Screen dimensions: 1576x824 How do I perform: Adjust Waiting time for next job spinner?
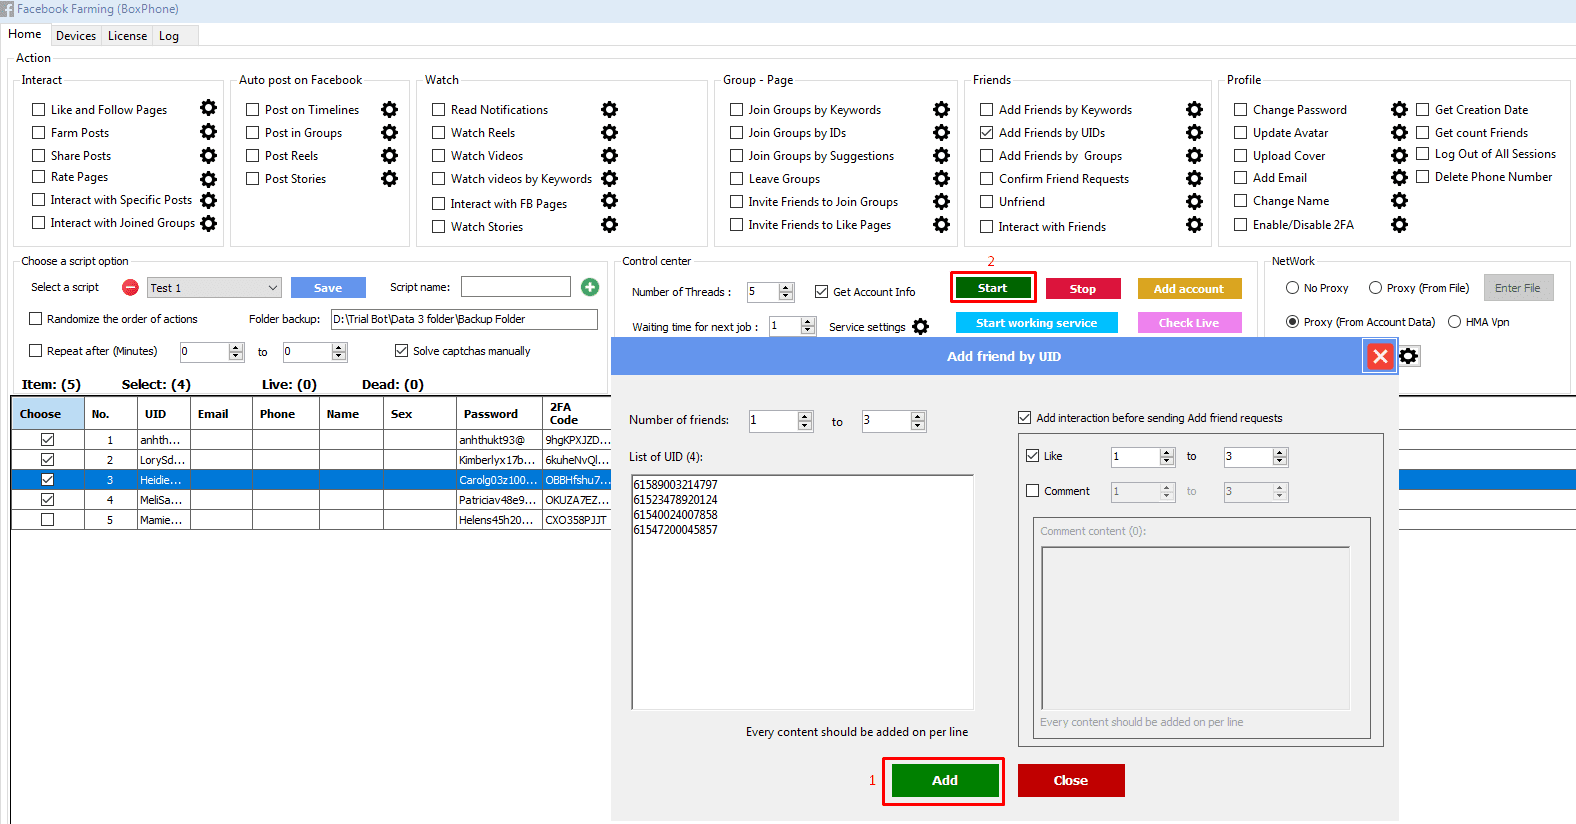coord(808,326)
